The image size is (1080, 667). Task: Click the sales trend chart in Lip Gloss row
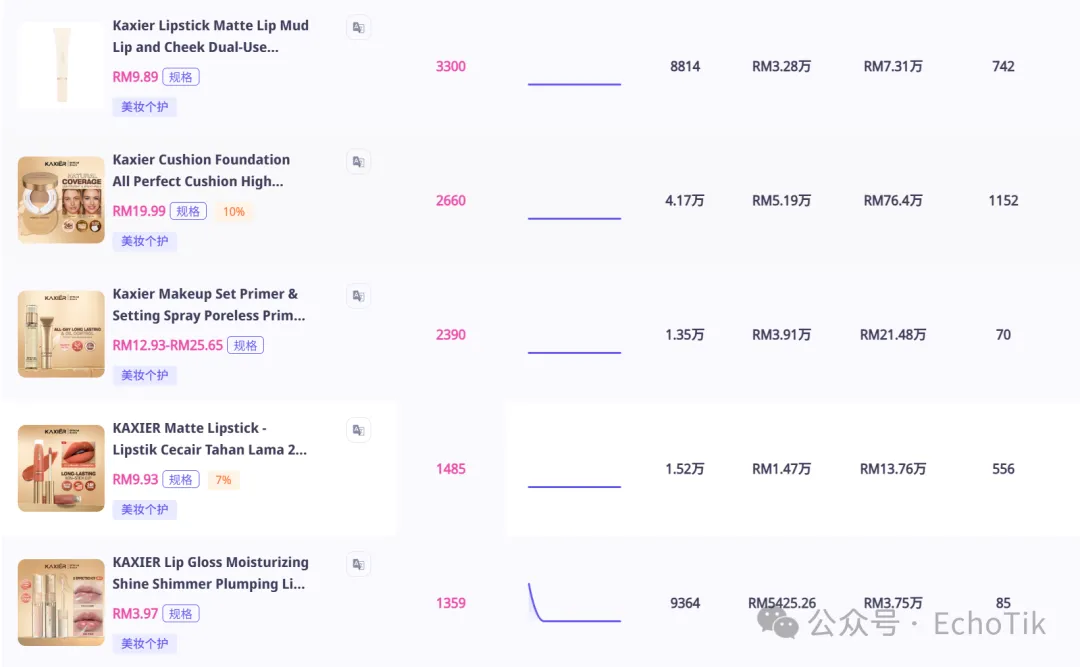coord(574,603)
